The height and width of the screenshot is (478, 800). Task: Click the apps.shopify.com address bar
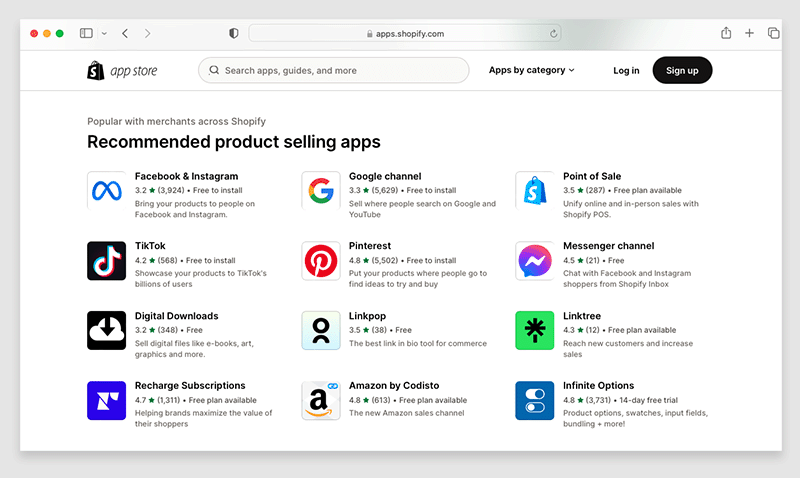tap(405, 34)
